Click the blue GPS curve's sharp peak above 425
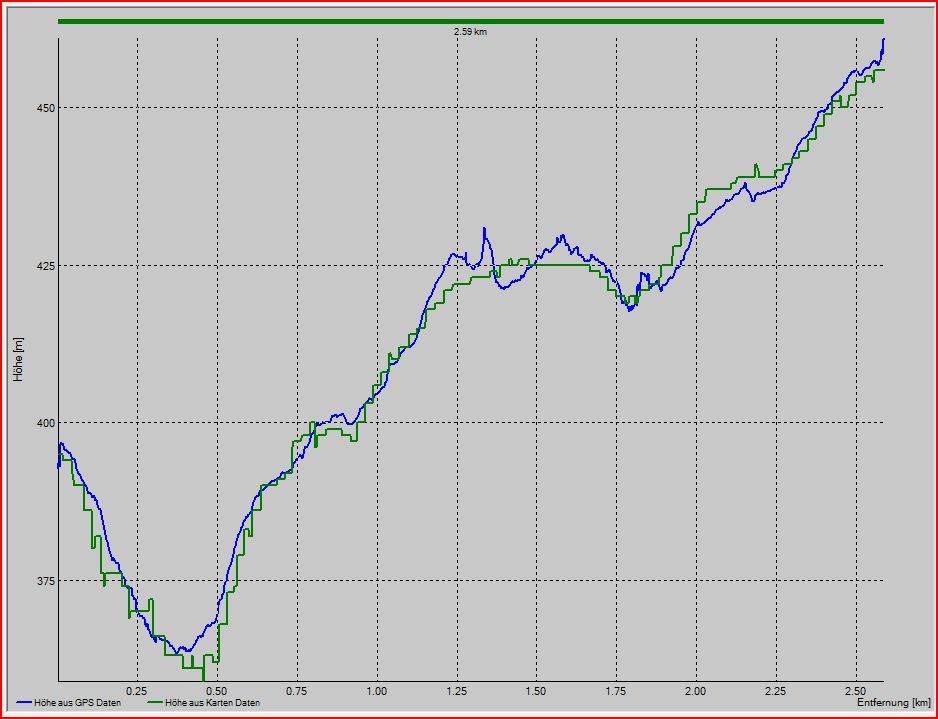The image size is (938, 719). [484, 229]
